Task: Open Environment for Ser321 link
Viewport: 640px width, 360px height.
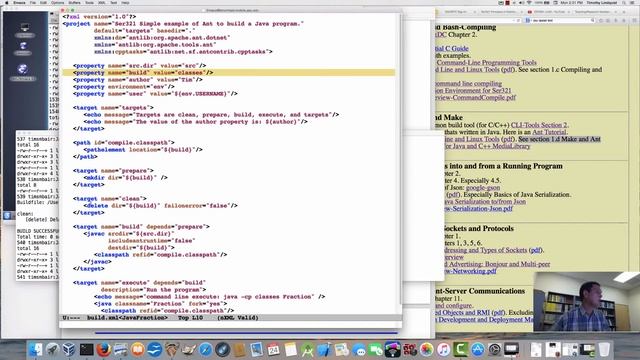Action: [x=473, y=90]
